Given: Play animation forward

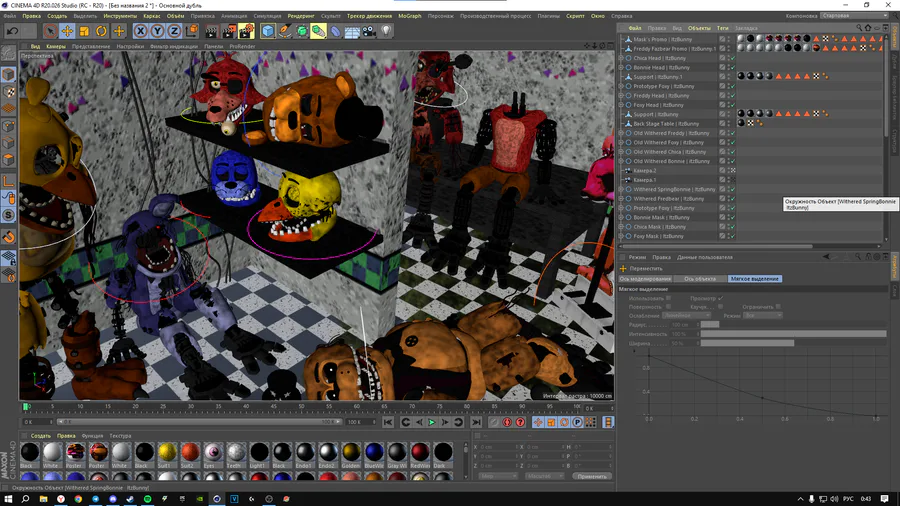Looking at the screenshot, I should 432,422.
